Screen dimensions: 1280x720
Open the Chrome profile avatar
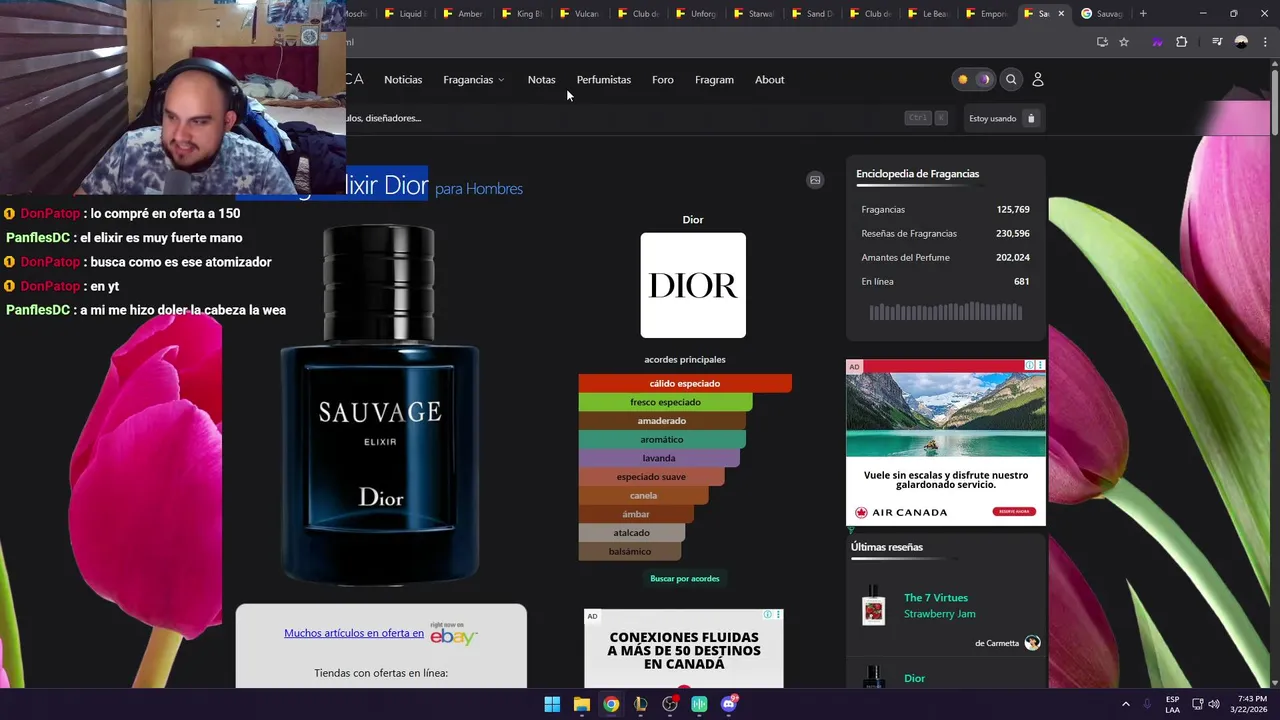click(x=1241, y=42)
